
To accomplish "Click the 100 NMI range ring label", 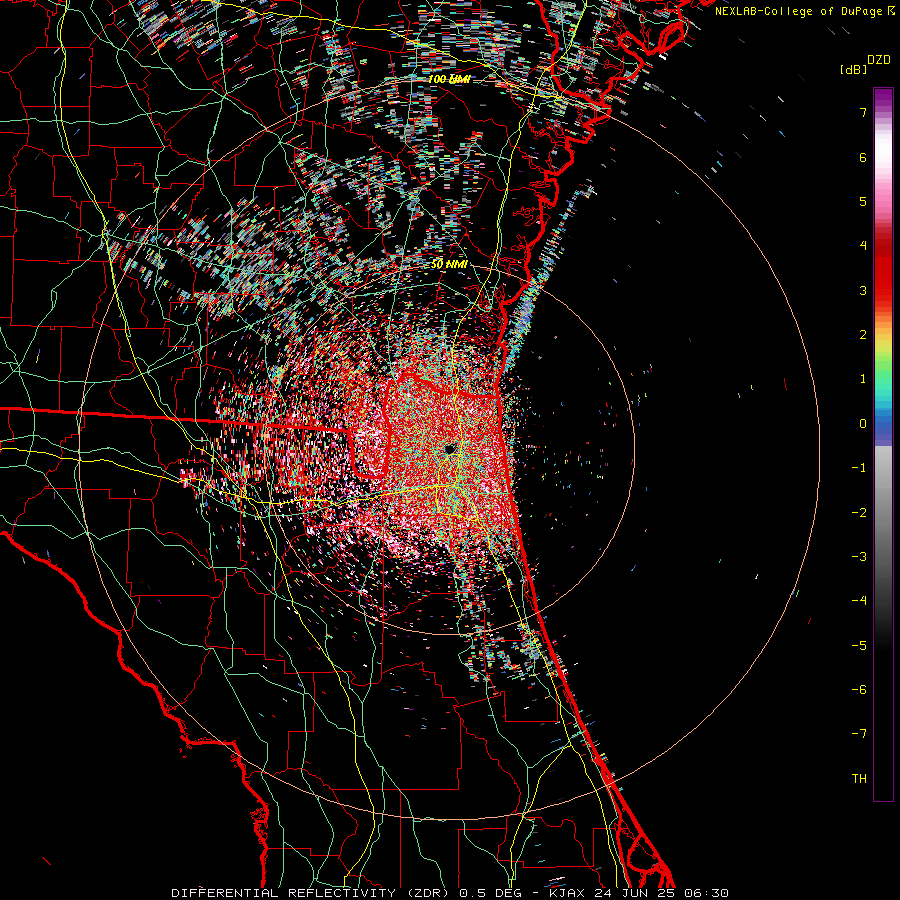I will pos(449,79).
